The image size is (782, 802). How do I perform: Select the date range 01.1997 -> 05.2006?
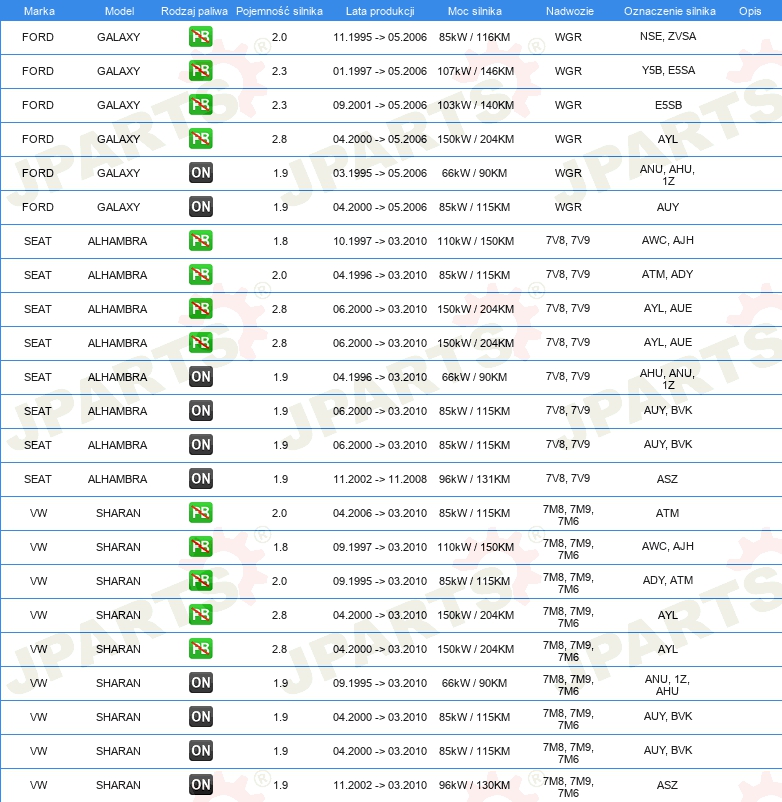(x=380, y=71)
